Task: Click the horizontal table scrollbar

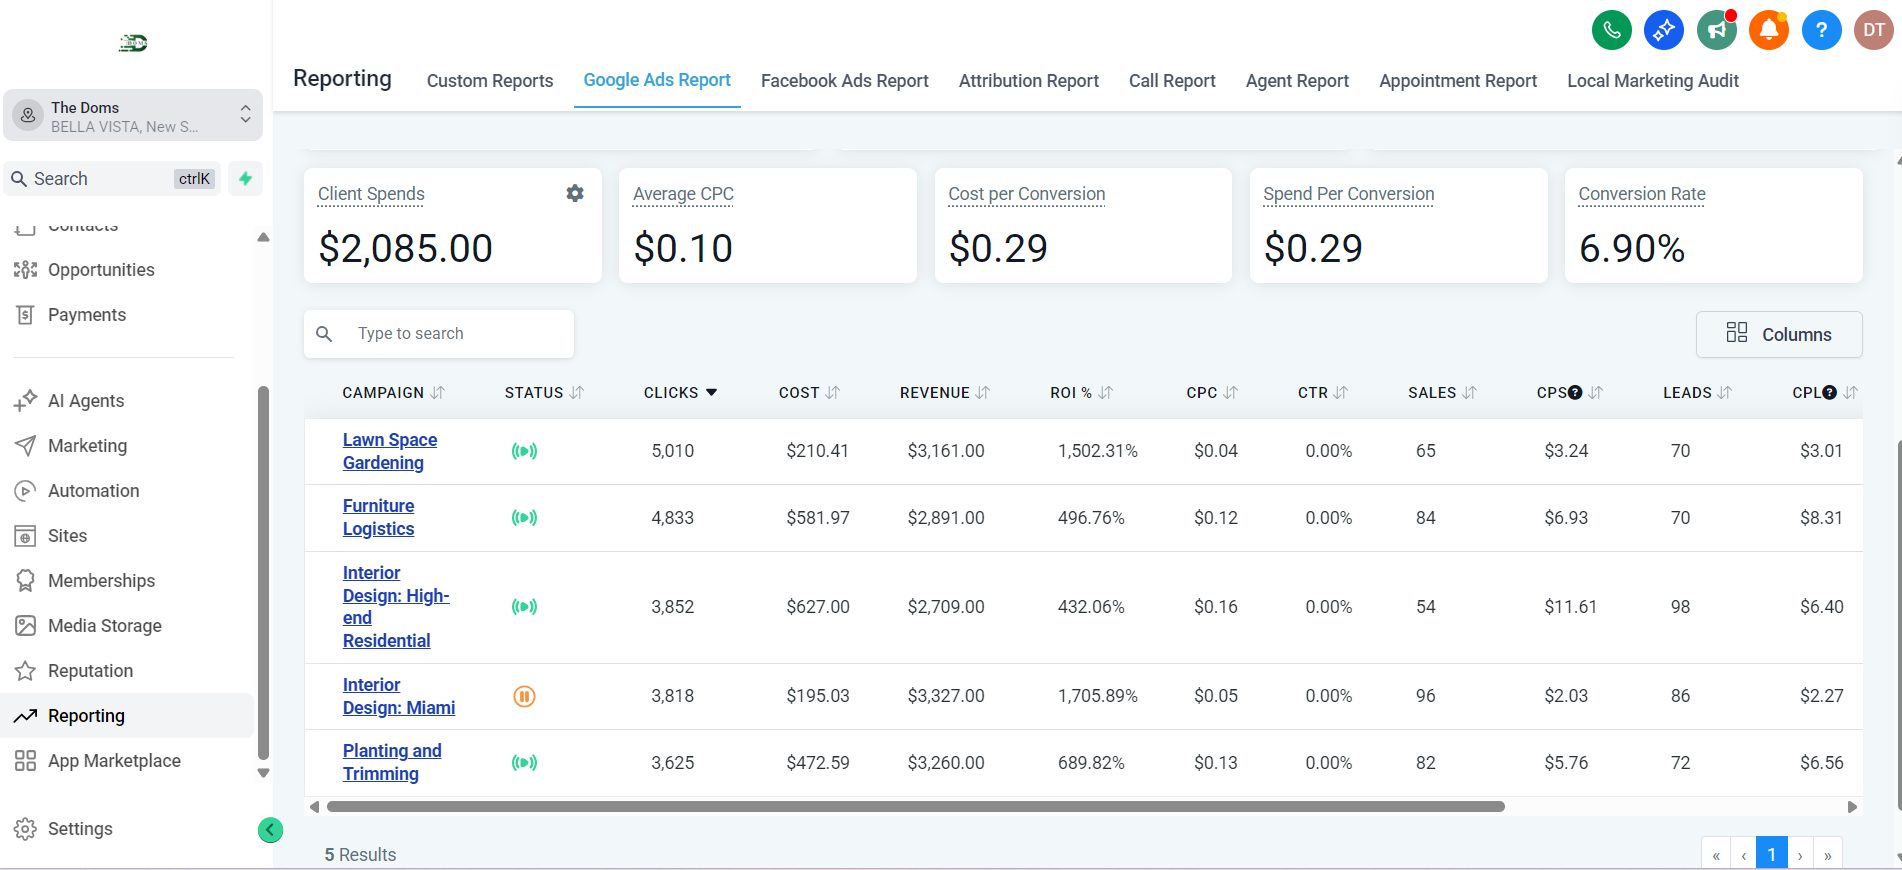Action: [x=915, y=807]
